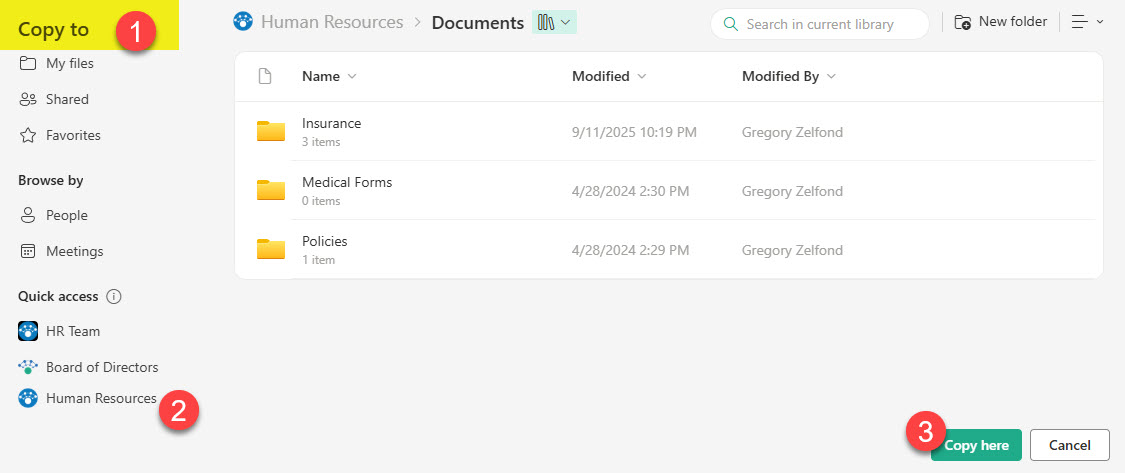Click the Human Resources breadcrumb link

[331, 23]
